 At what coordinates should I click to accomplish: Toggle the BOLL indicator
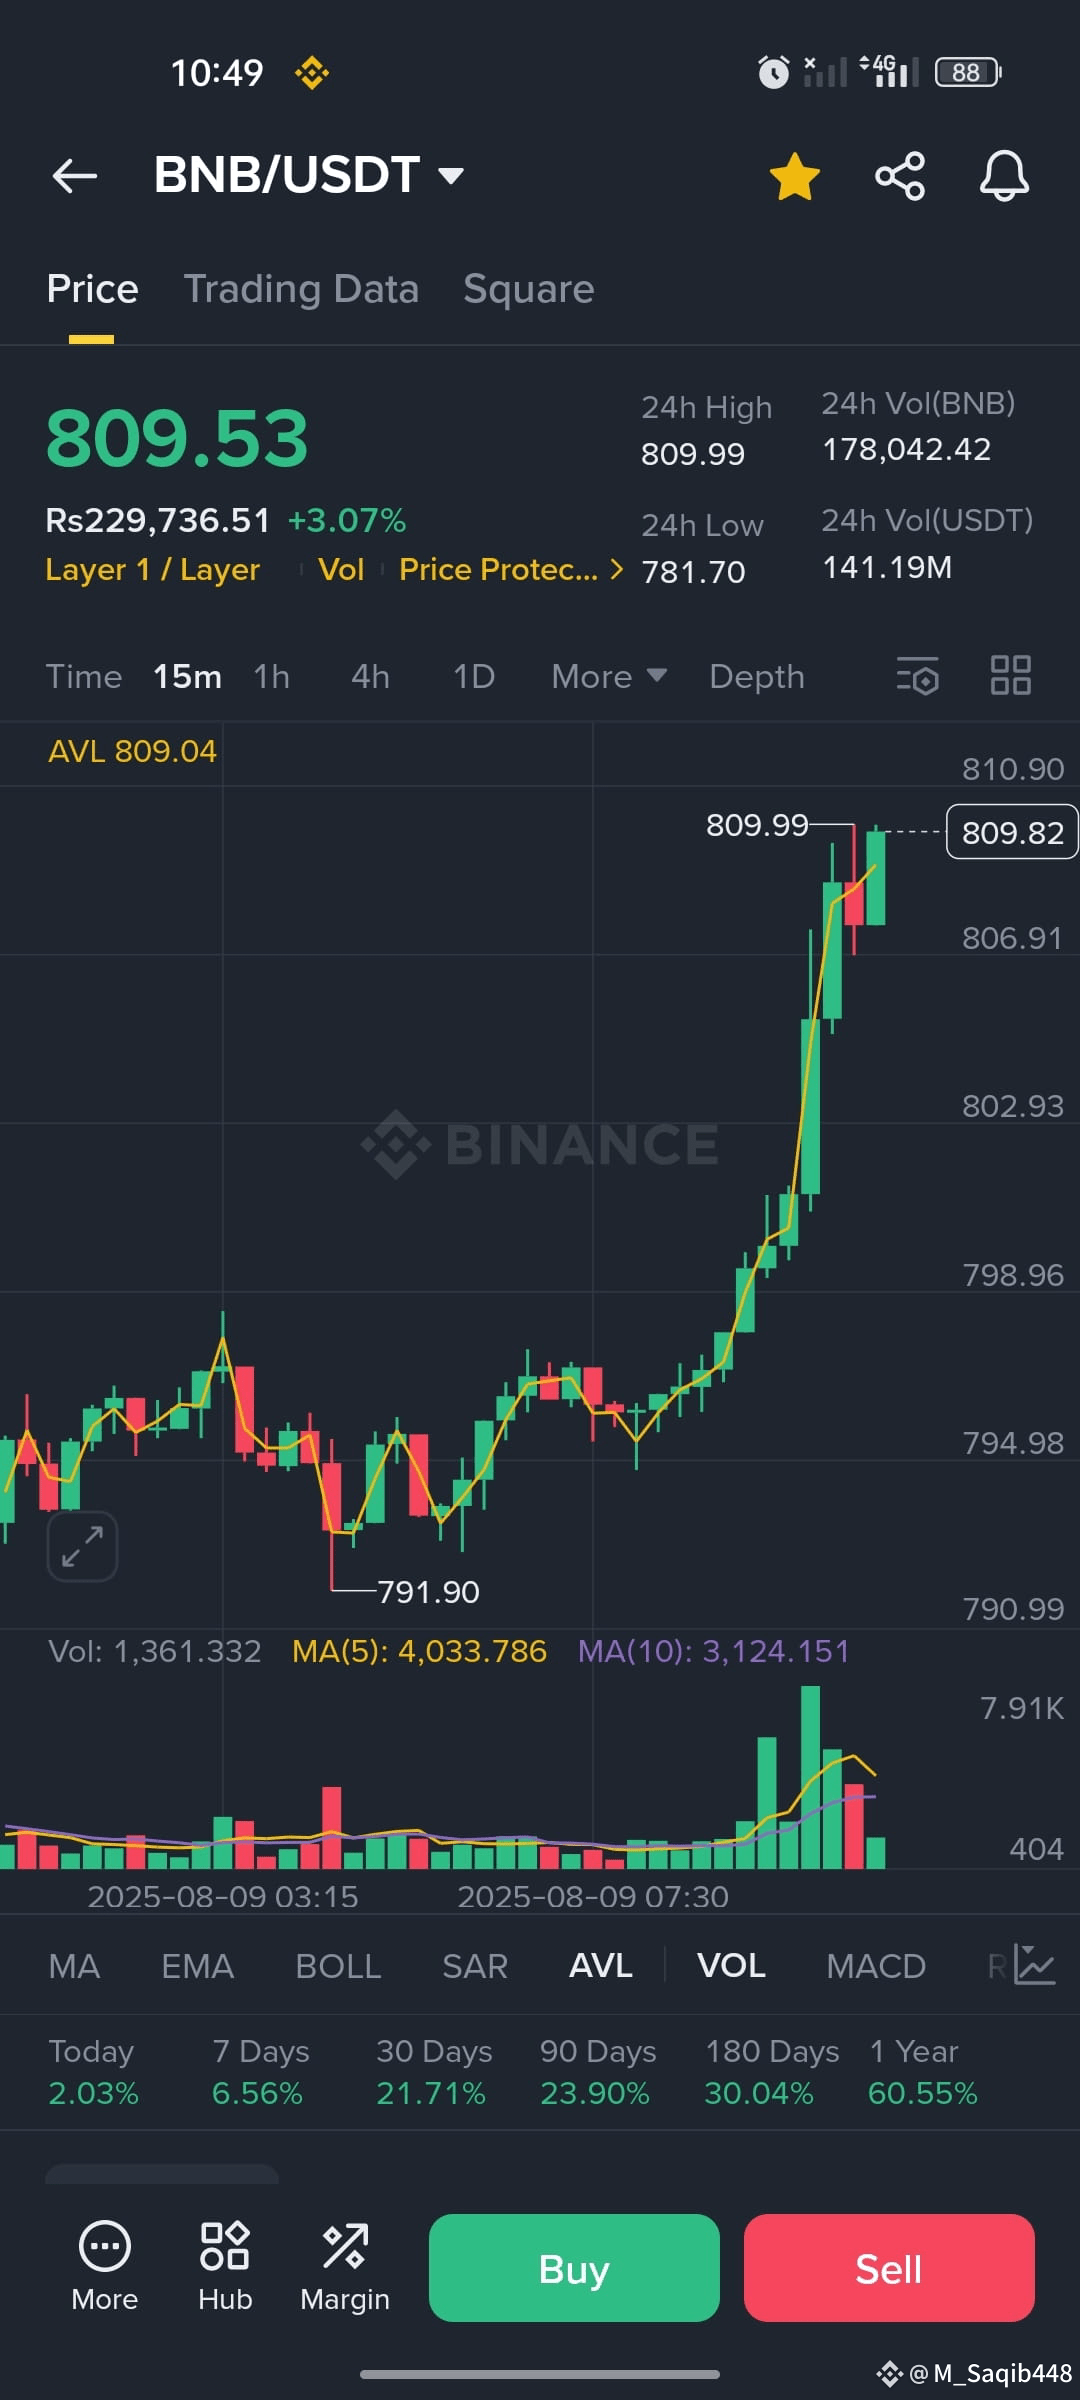pos(338,1966)
